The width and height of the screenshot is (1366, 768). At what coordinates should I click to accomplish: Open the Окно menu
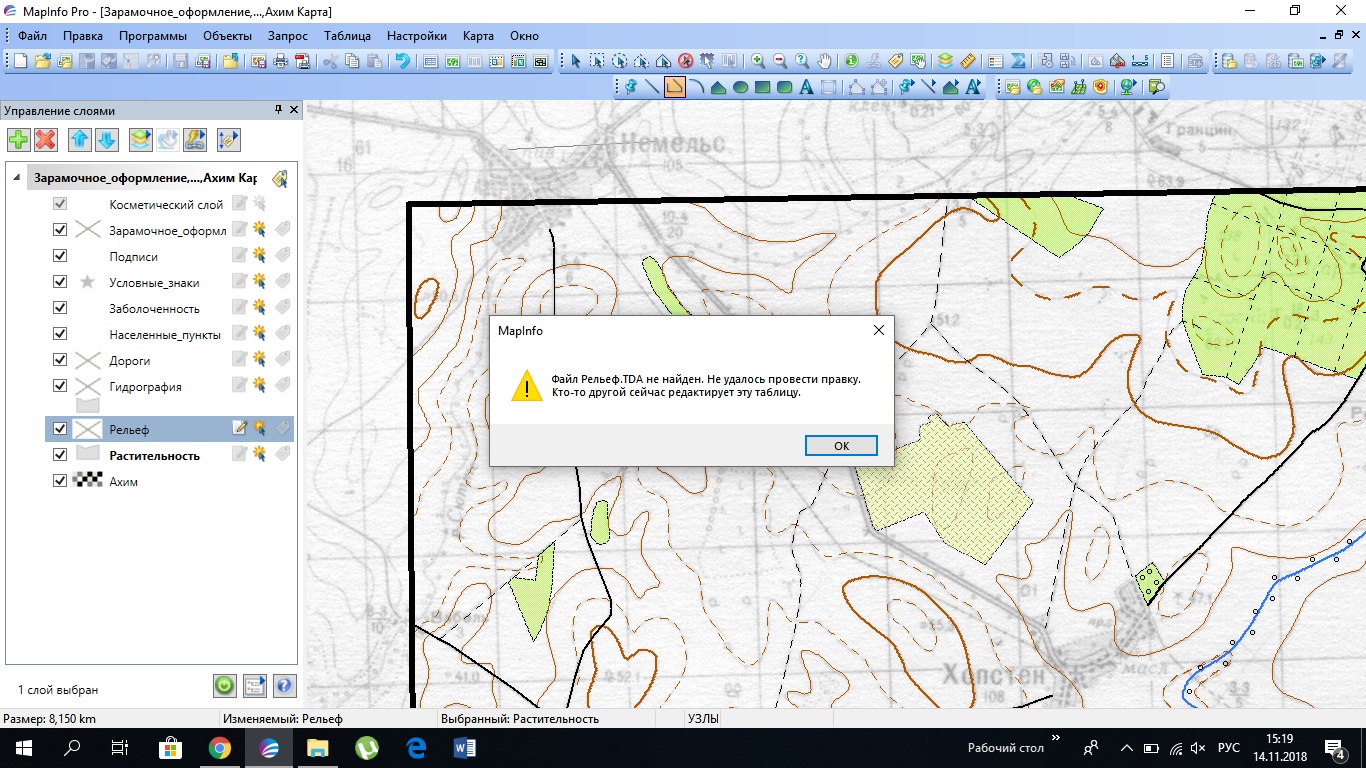click(524, 36)
